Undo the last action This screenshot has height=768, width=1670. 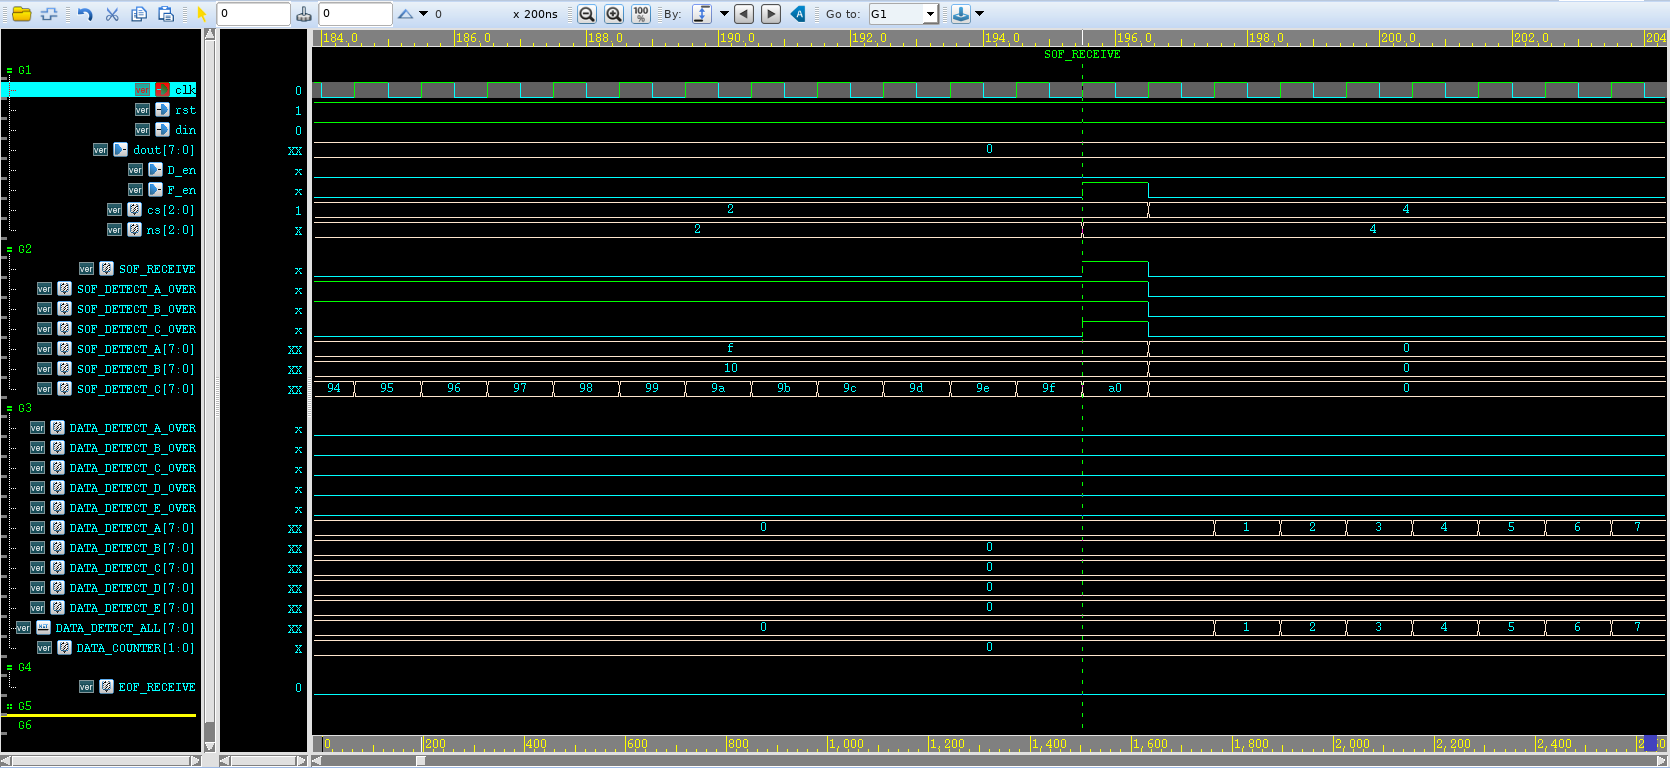(x=85, y=14)
